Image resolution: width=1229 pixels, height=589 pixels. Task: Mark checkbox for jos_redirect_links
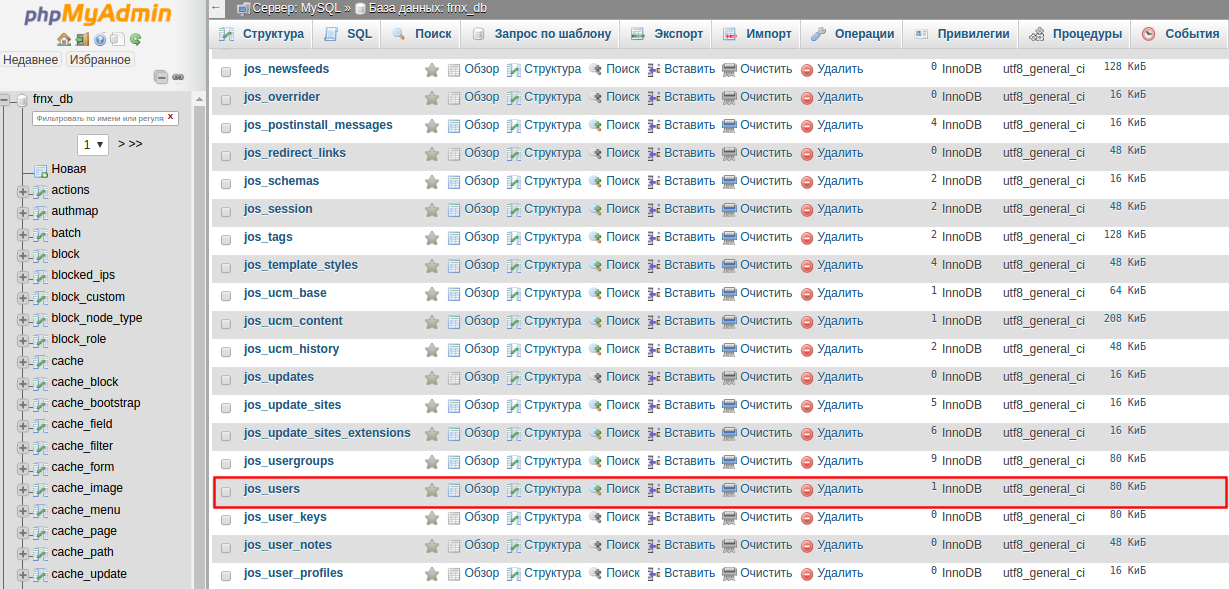(x=226, y=155)
